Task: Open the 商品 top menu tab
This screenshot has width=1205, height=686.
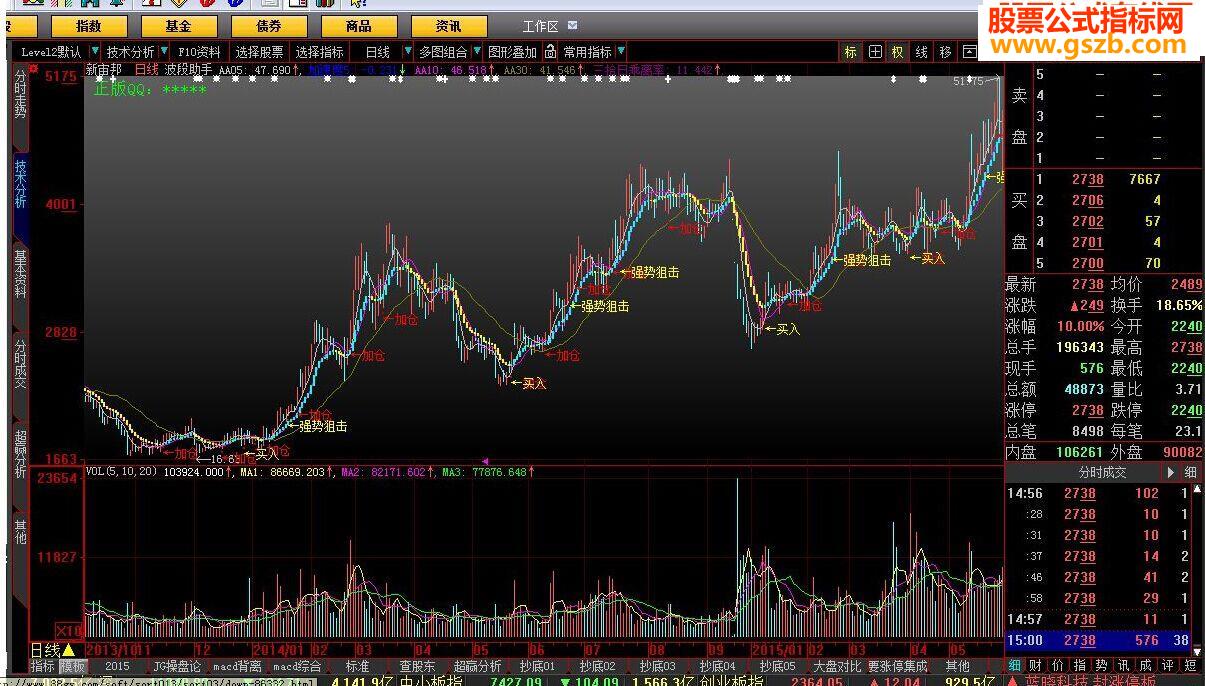Action: [359, 26]
